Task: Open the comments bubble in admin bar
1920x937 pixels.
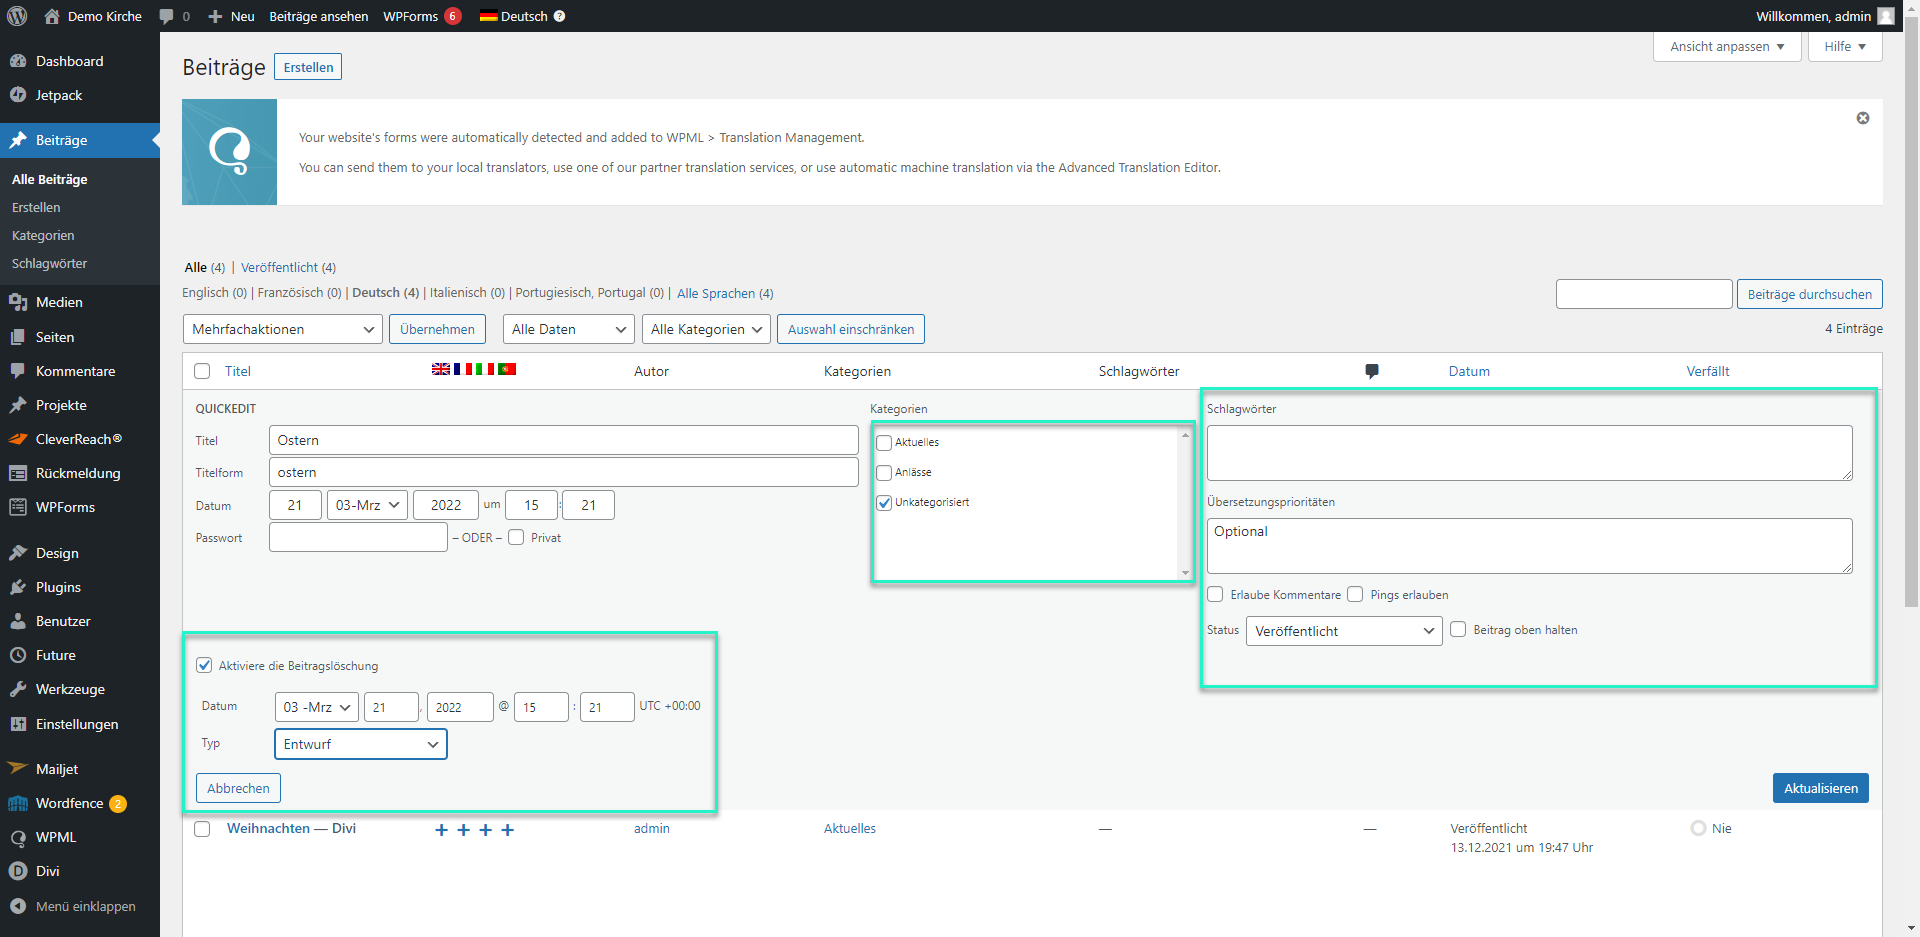Action: click(x=167, y=16)
